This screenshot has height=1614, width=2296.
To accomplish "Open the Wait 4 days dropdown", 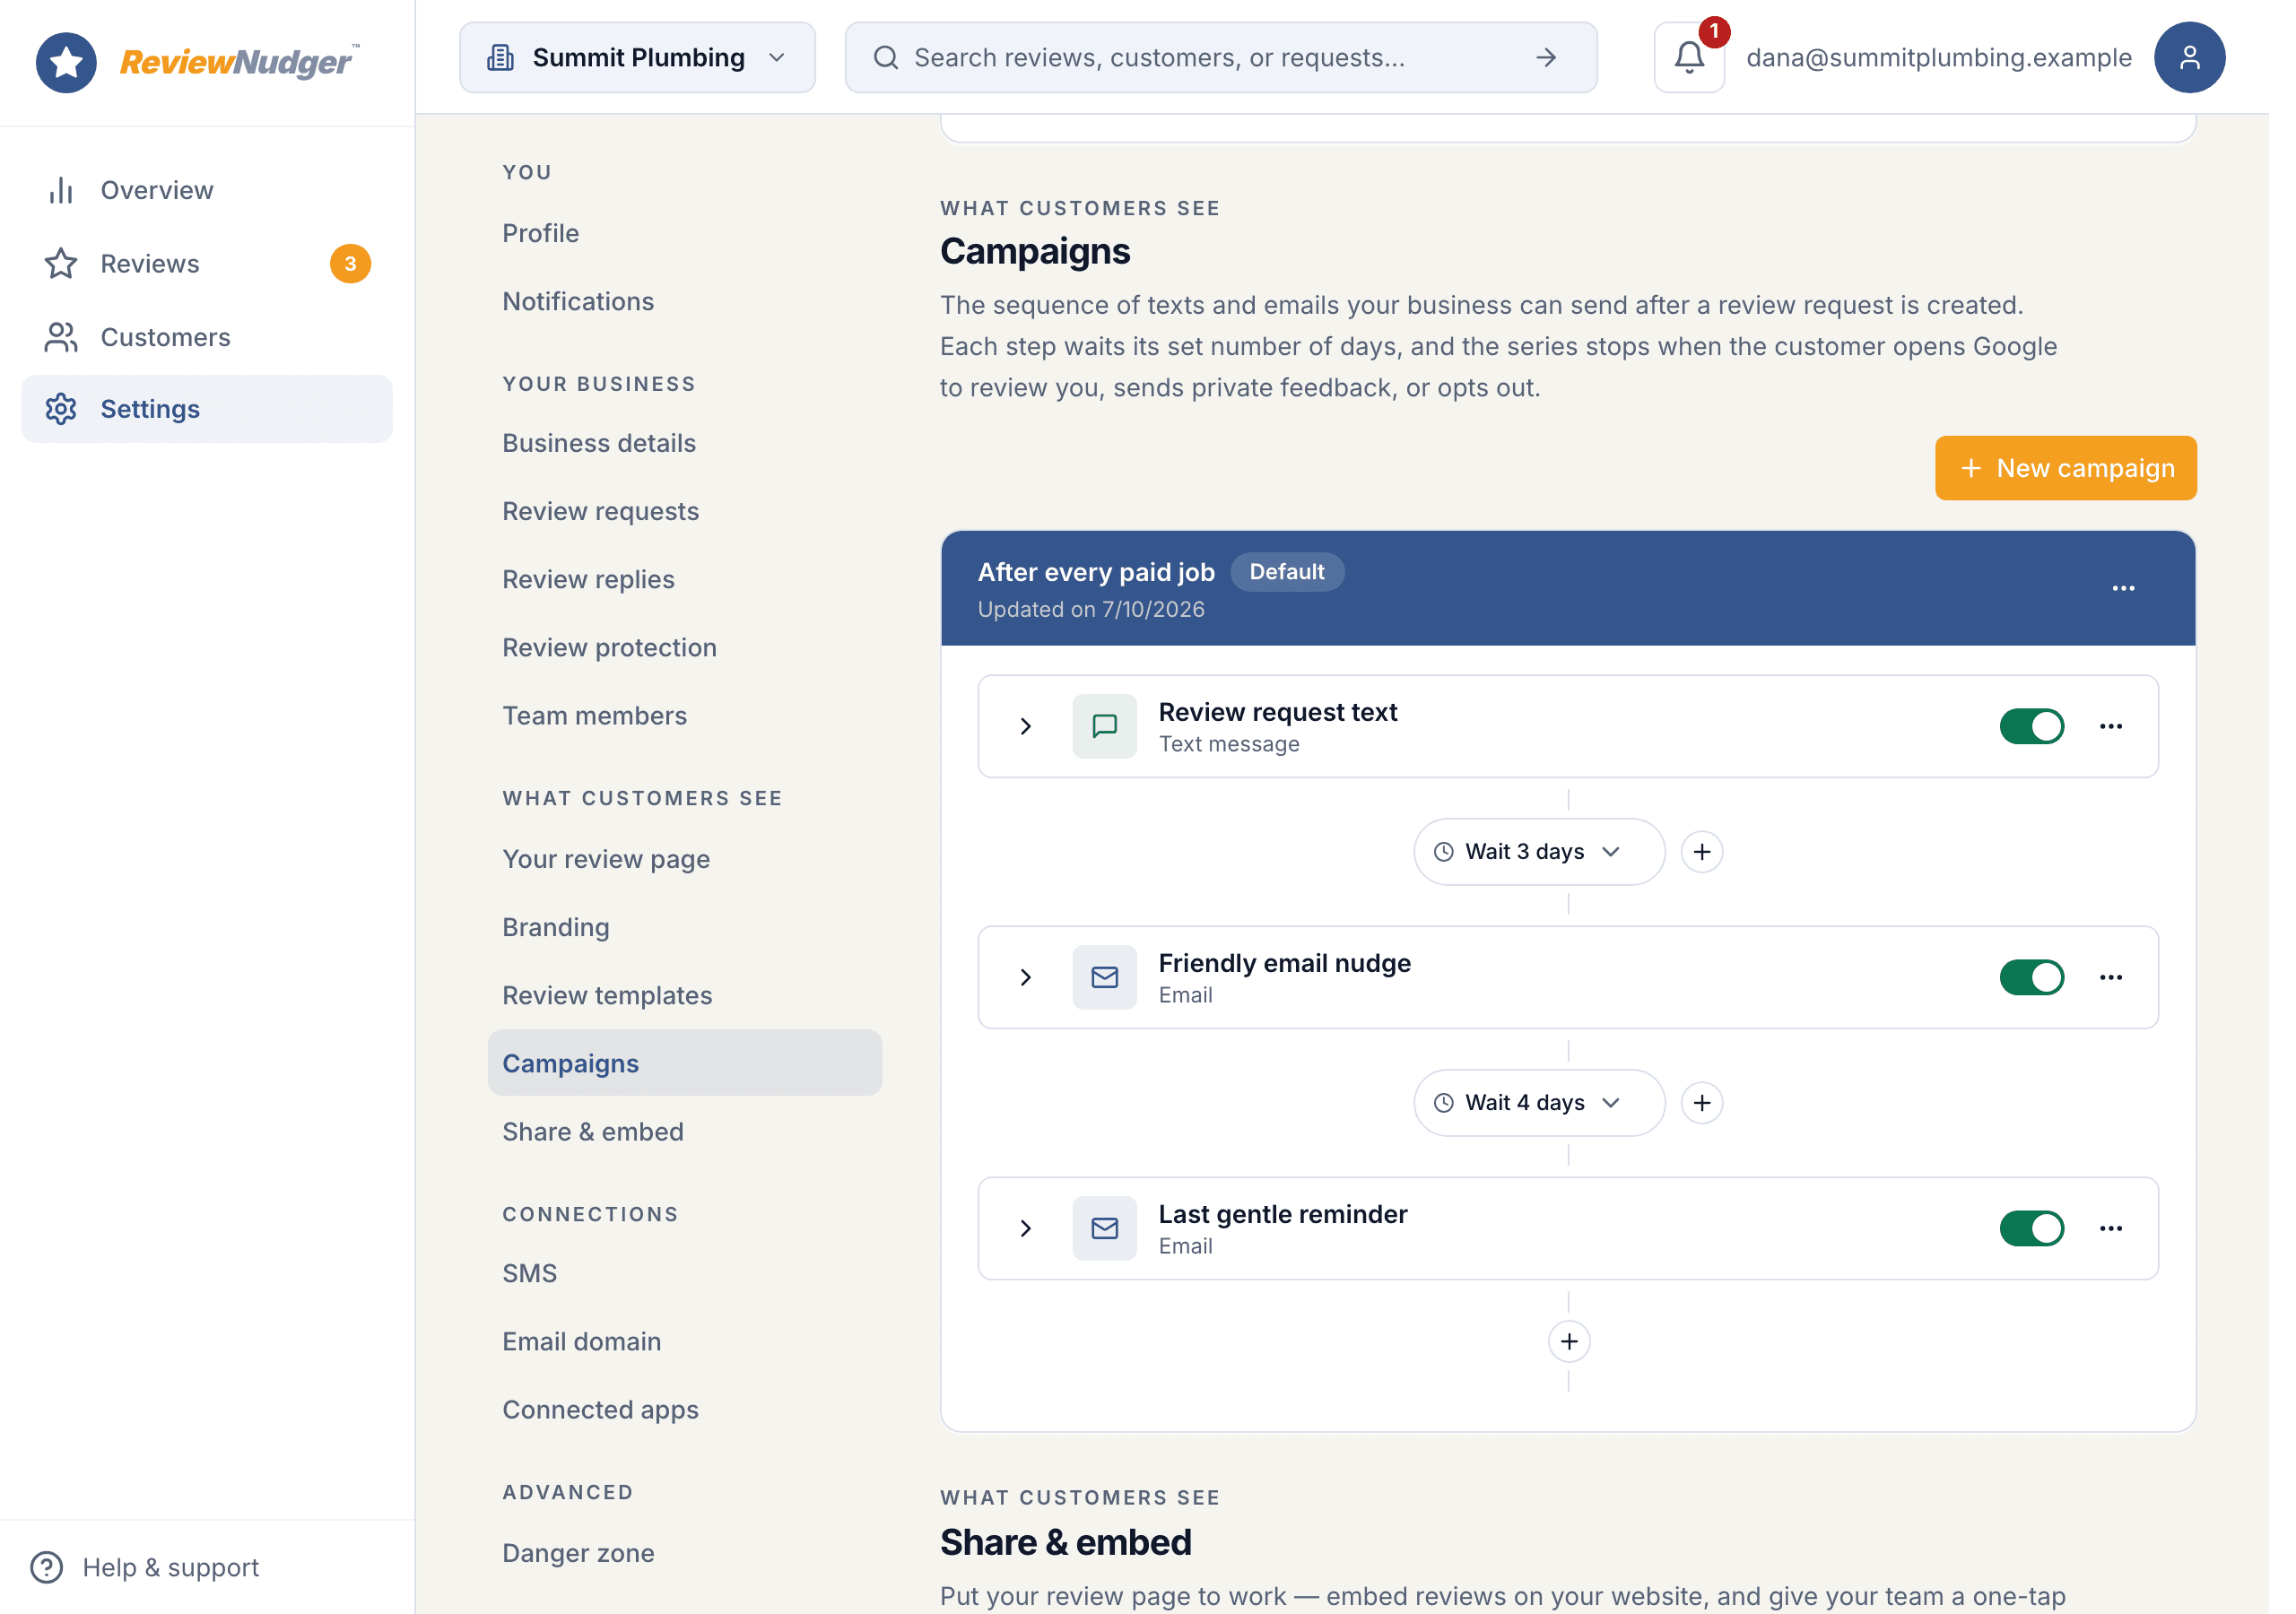I will (x=1557, y=1116).
